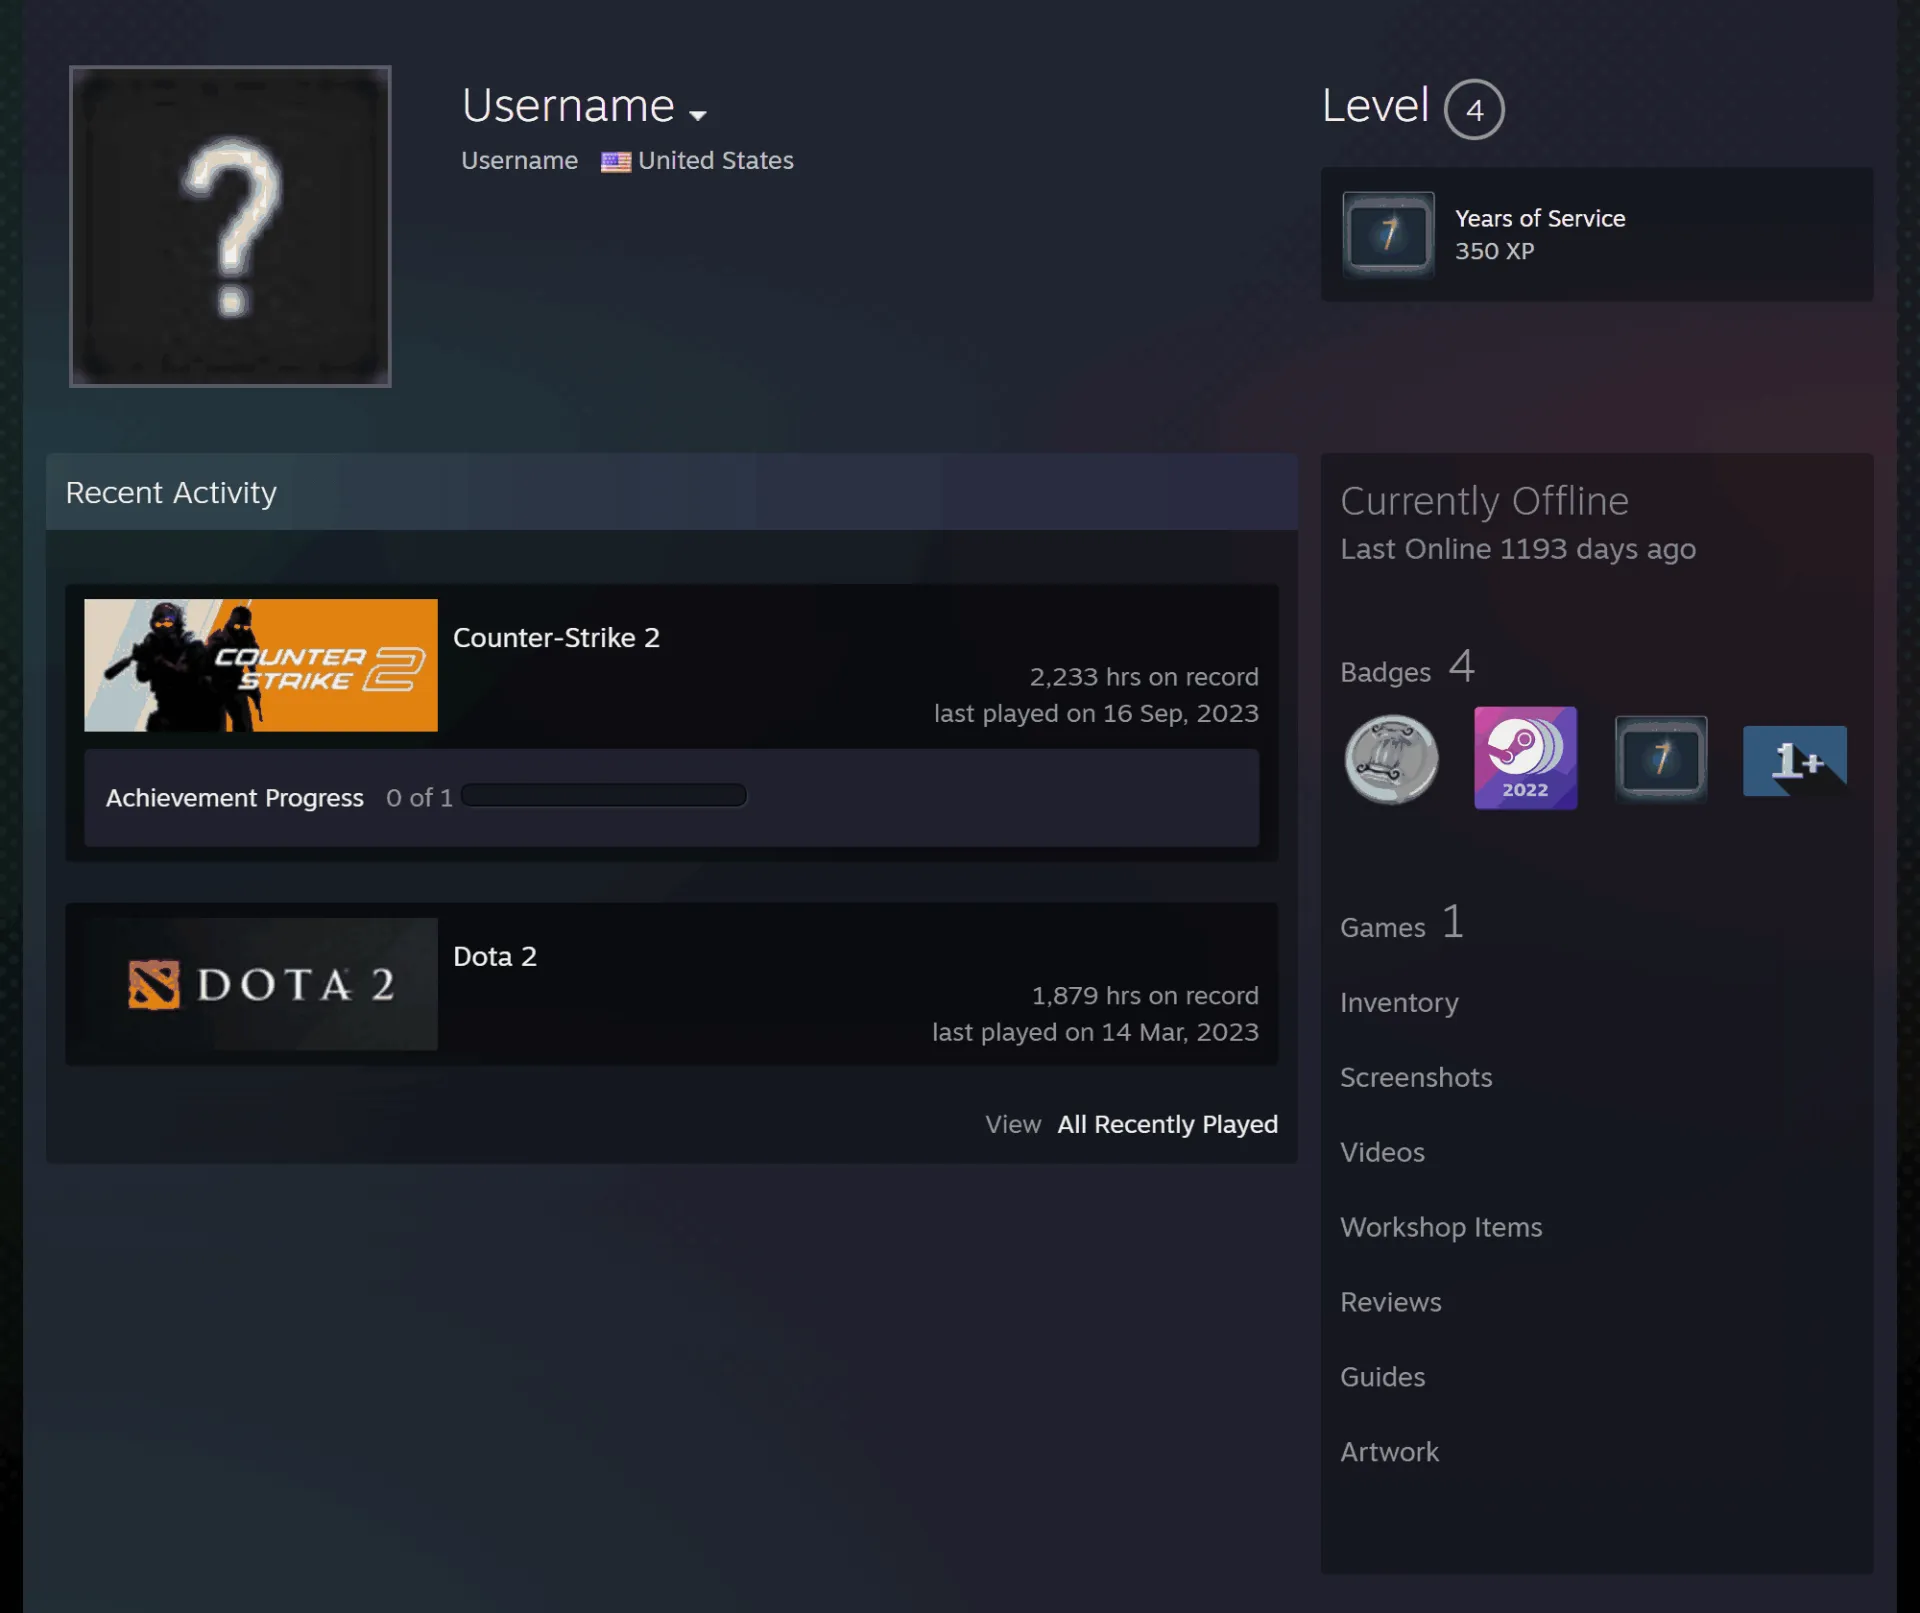This screenshot has width=1920, height=1613.
Task: Open All Recently Played link
Action: point(1167,1125)
